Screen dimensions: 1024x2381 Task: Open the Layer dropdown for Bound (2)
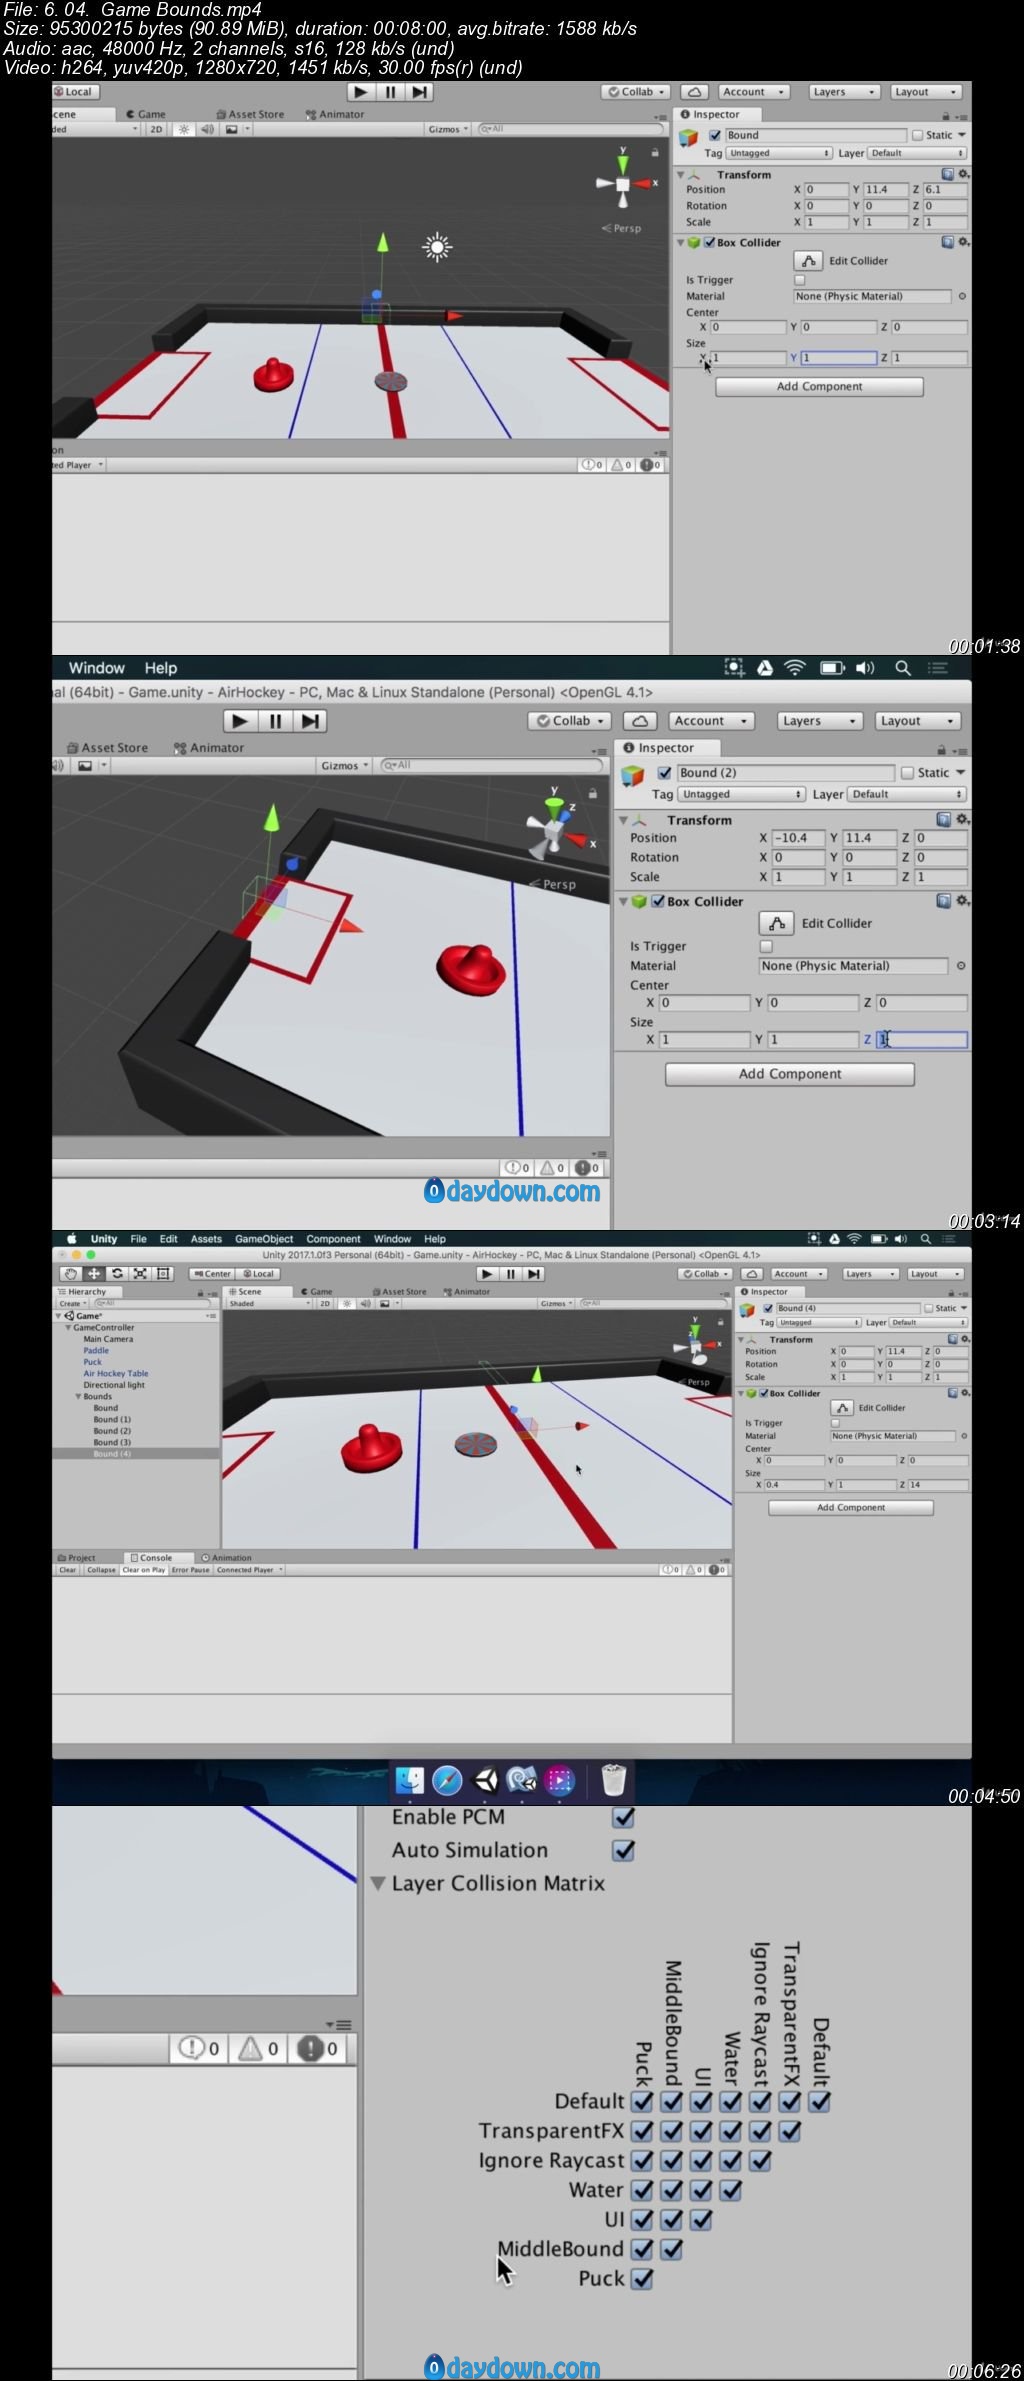click(x=907, y=794)
